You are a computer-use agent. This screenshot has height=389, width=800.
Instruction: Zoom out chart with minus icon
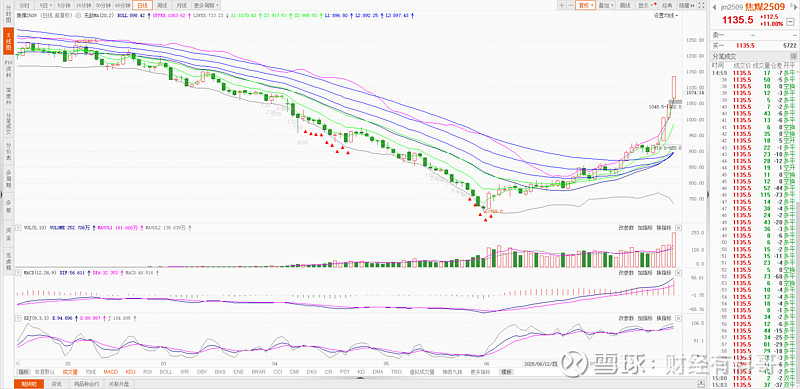[570, 5]
